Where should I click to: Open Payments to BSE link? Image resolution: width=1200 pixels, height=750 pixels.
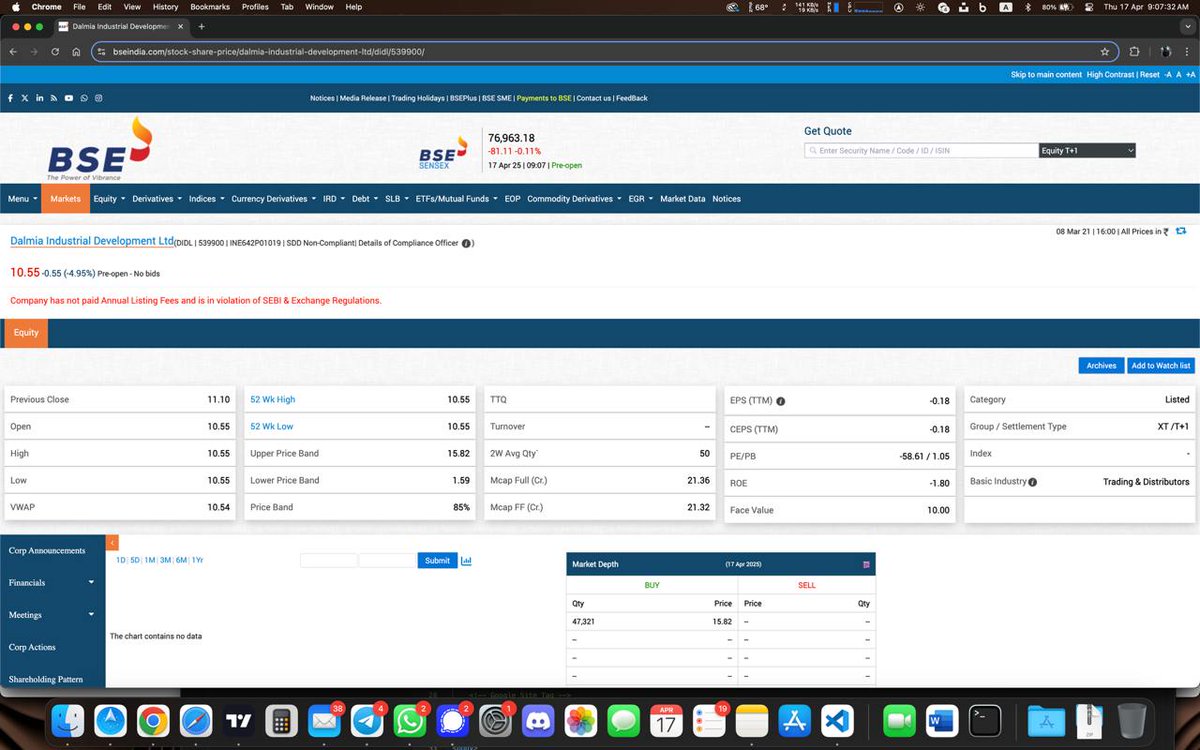[544, 98]
